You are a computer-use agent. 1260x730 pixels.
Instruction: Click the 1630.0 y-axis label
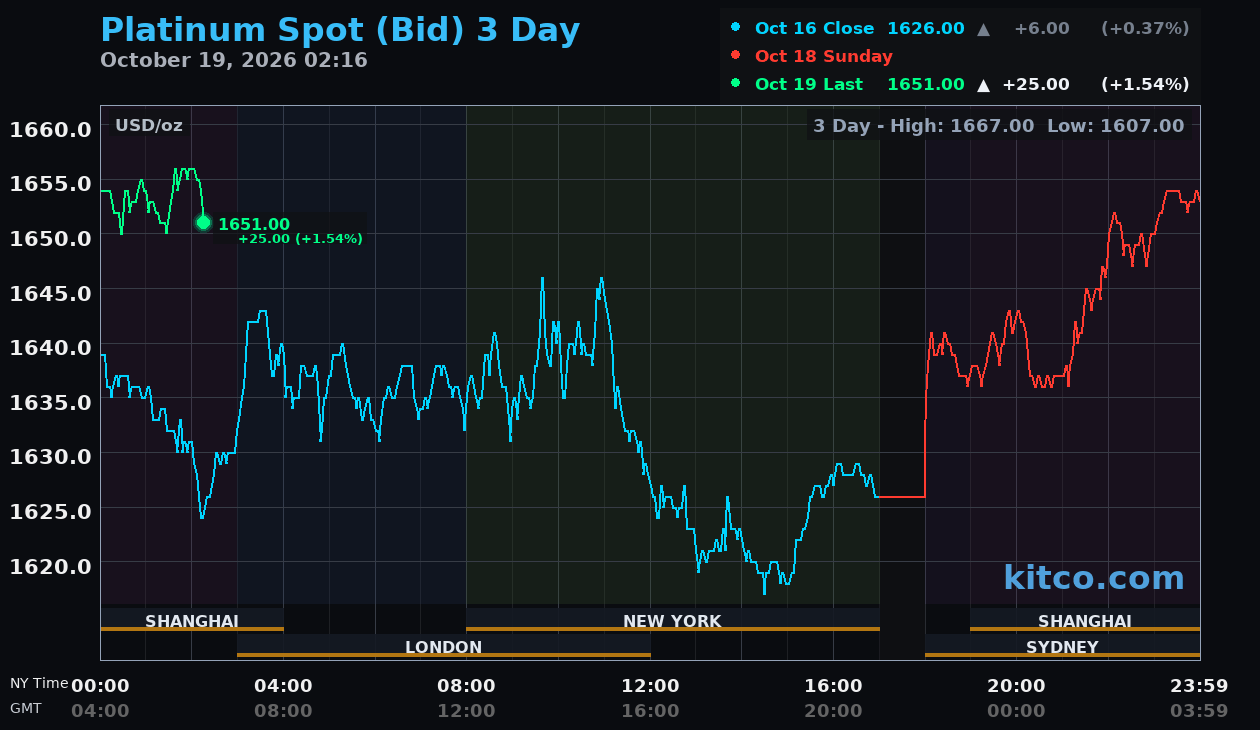coord(50,456)
